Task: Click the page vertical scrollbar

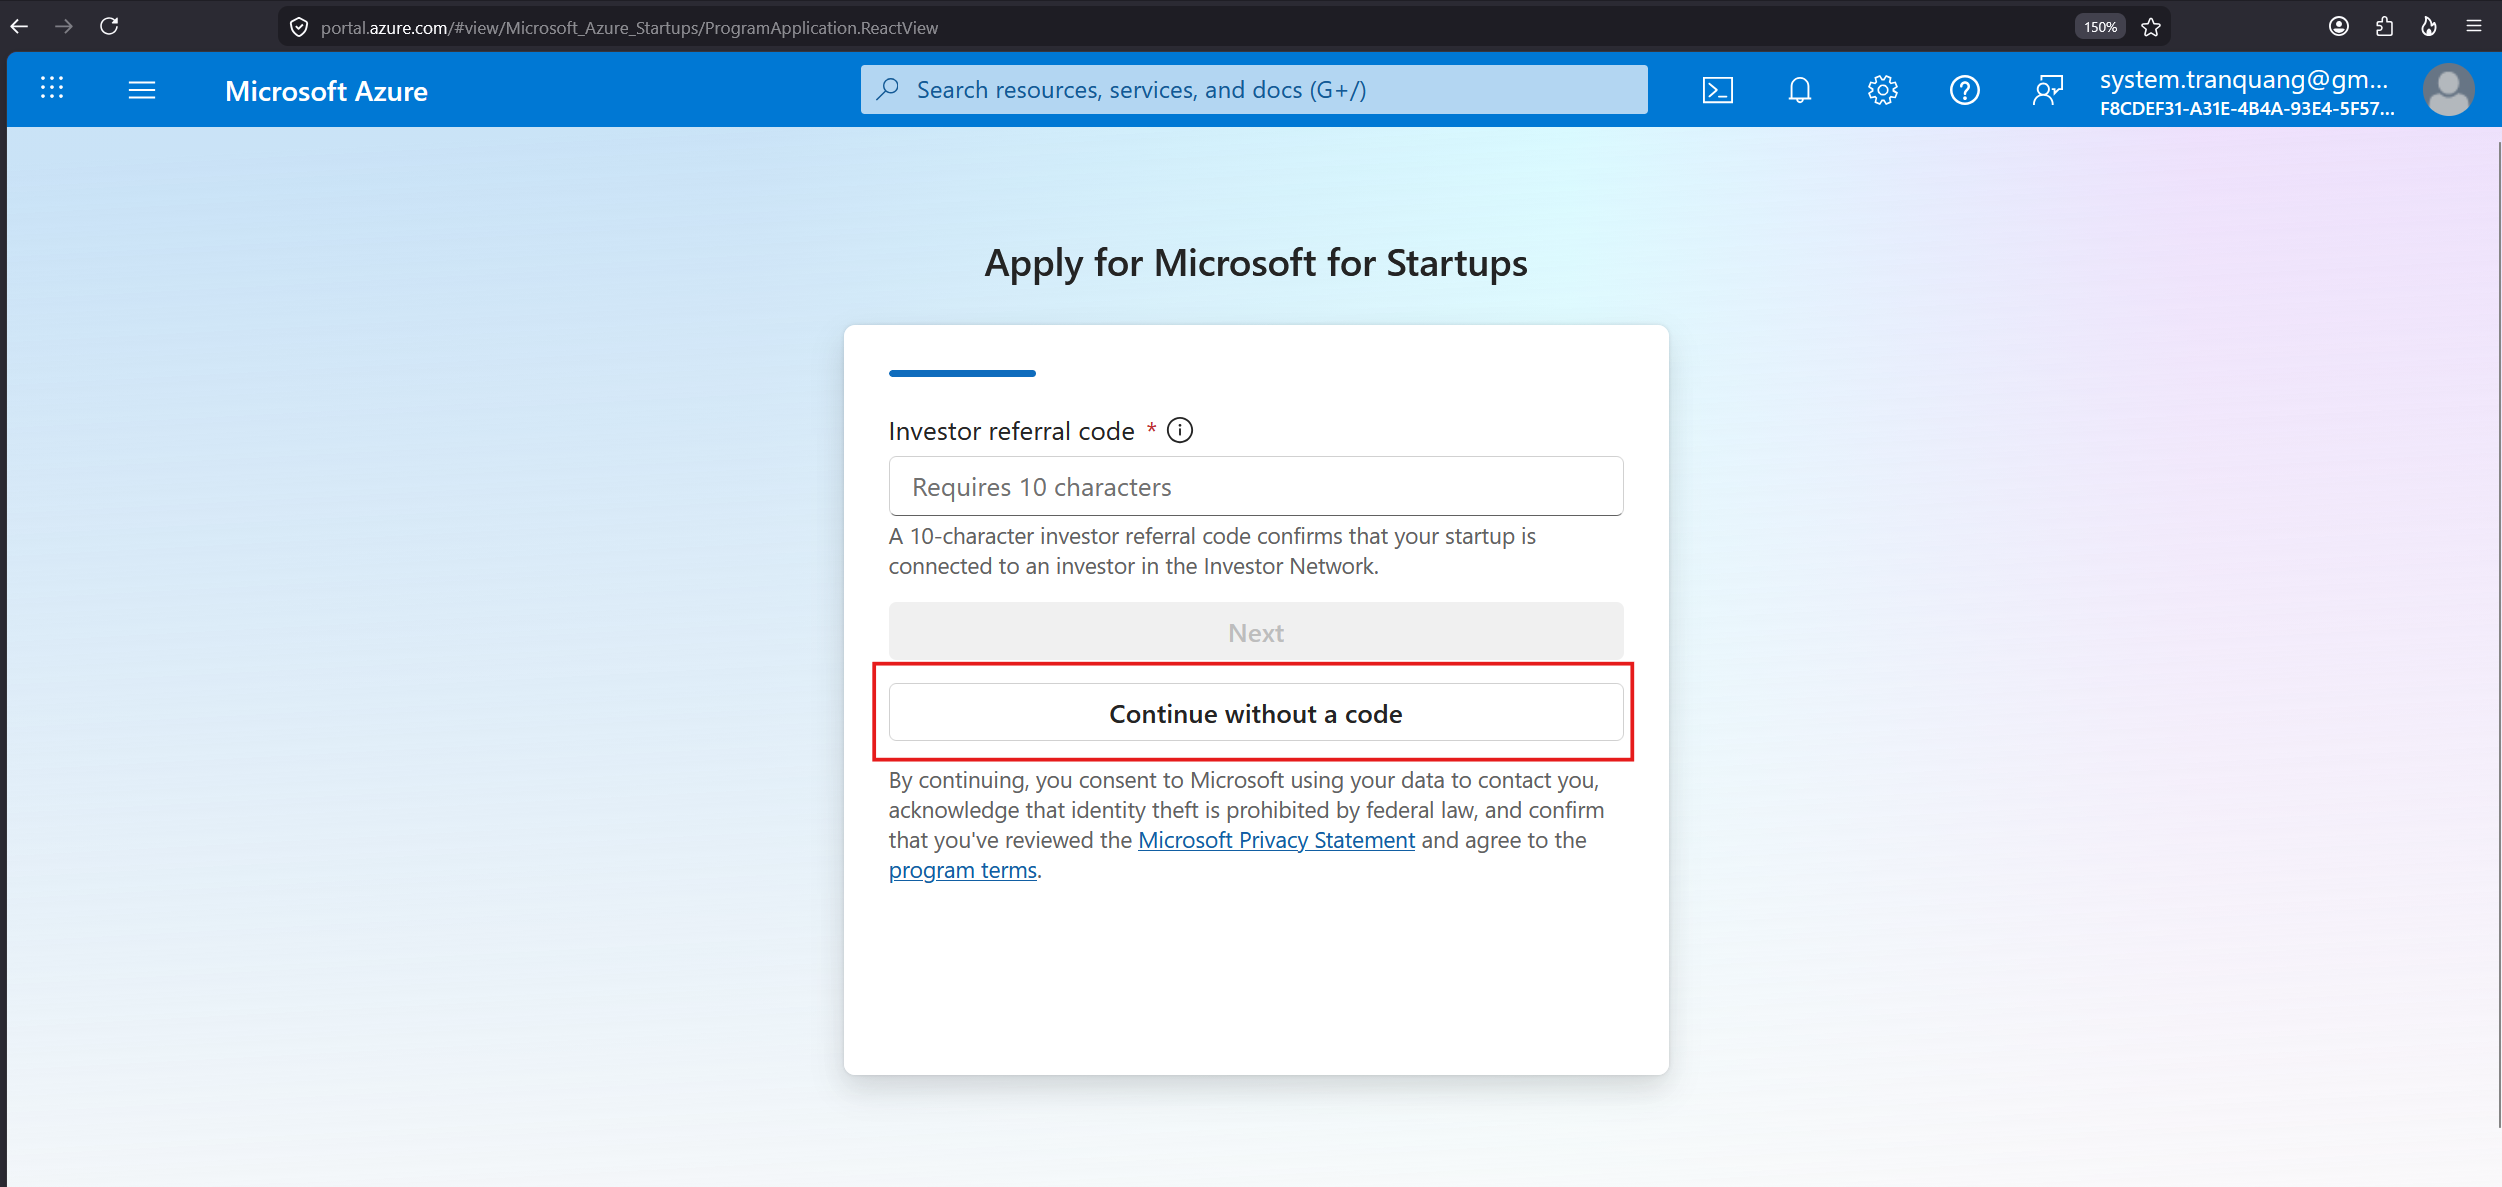Action: [x=2498, y=635]
